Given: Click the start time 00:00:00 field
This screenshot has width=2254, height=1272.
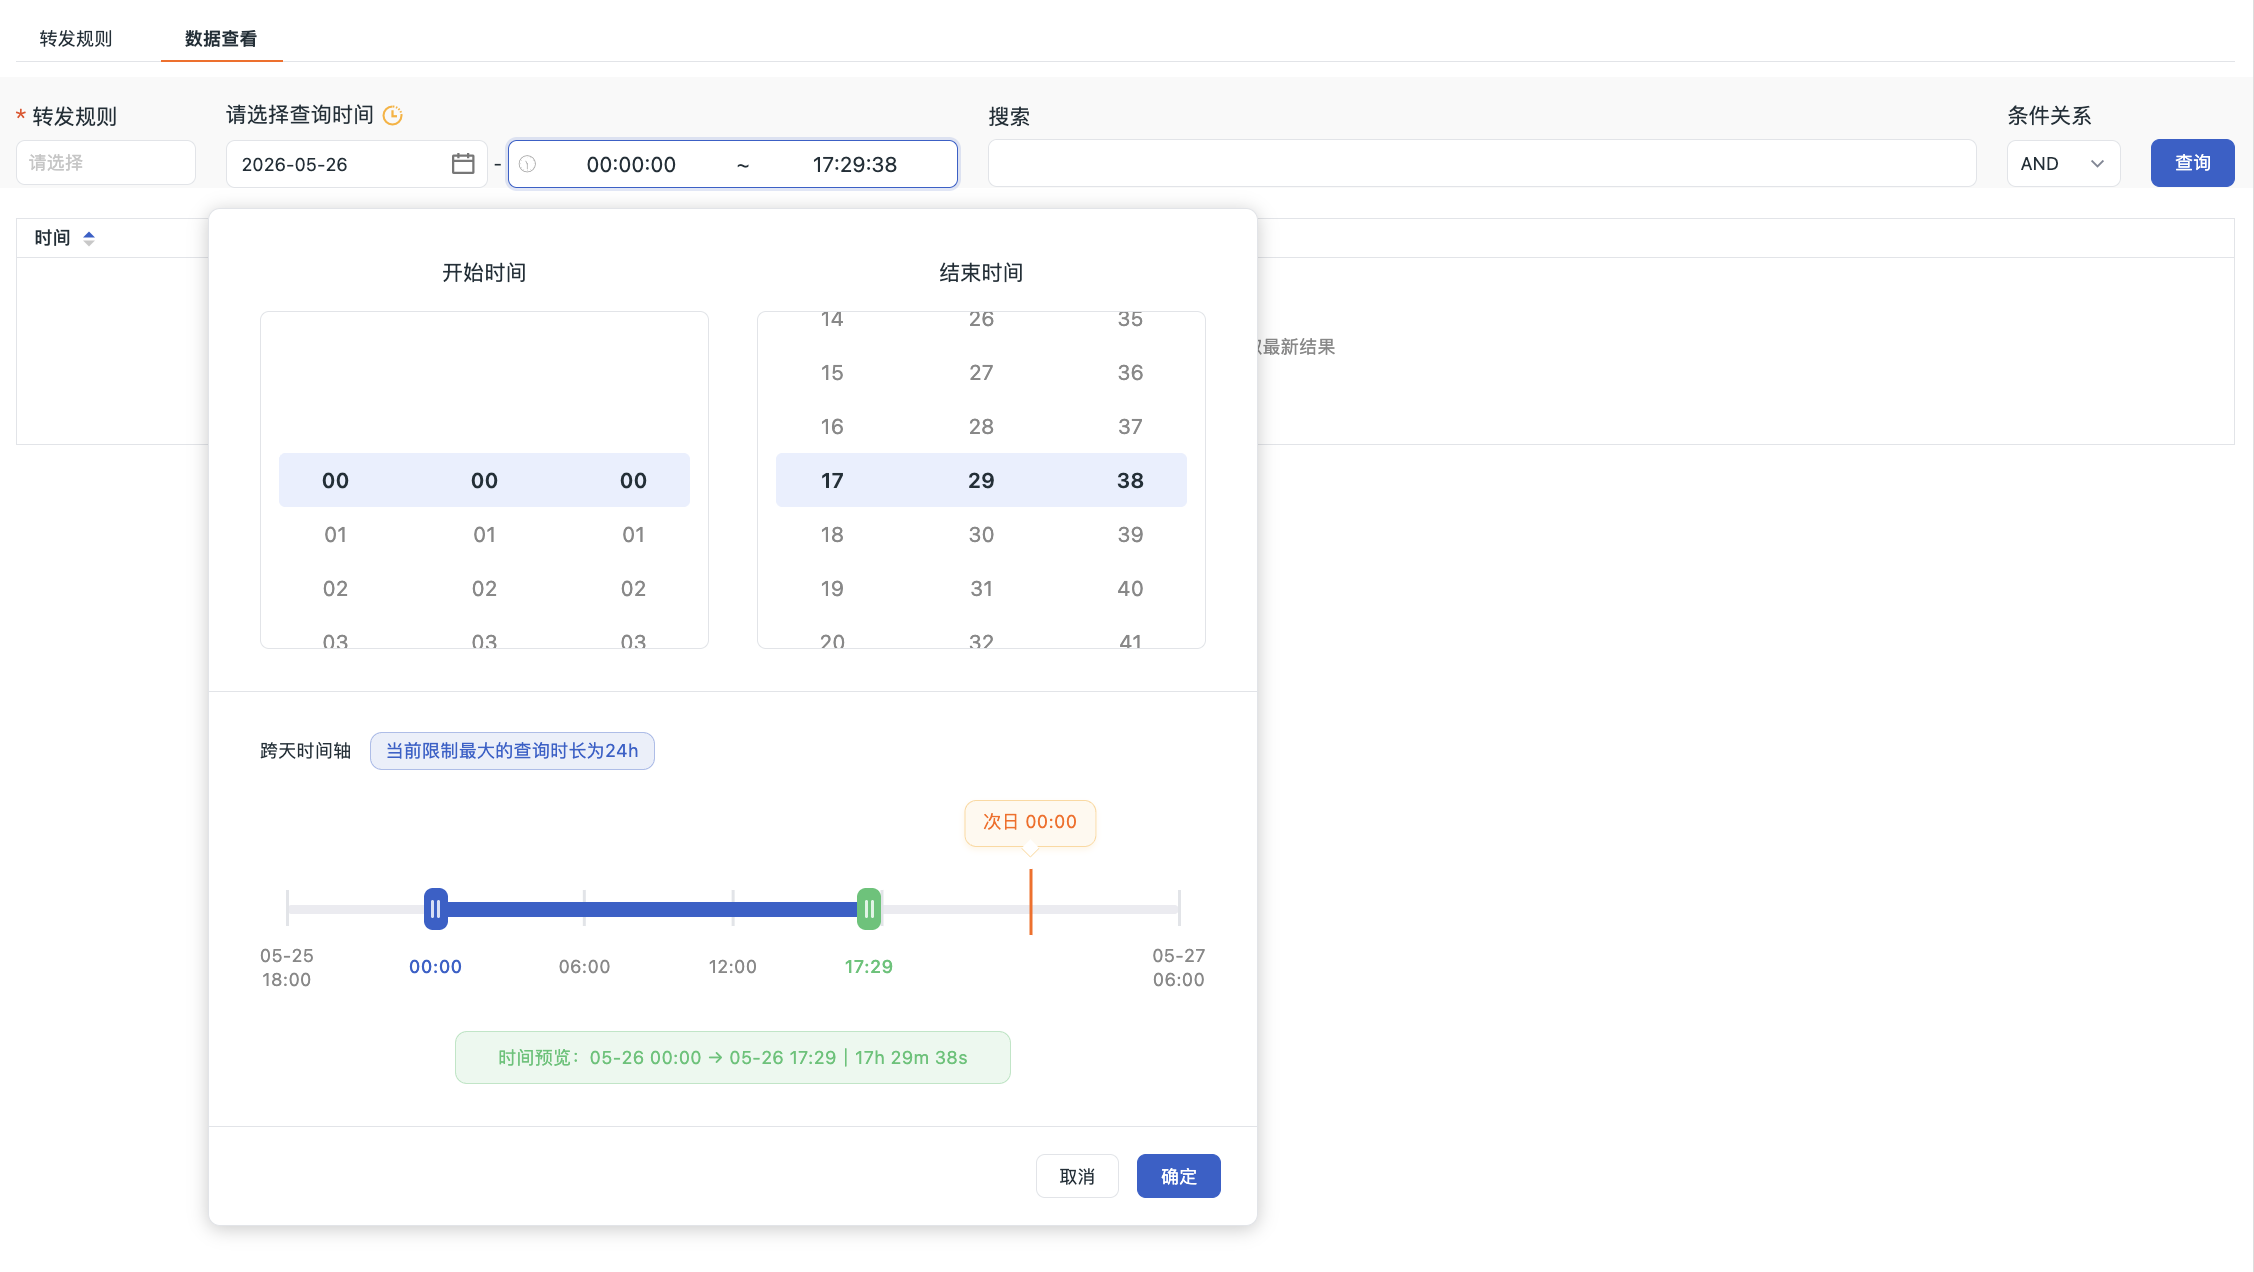Looking at the screenshot, I should pos(631,164).
